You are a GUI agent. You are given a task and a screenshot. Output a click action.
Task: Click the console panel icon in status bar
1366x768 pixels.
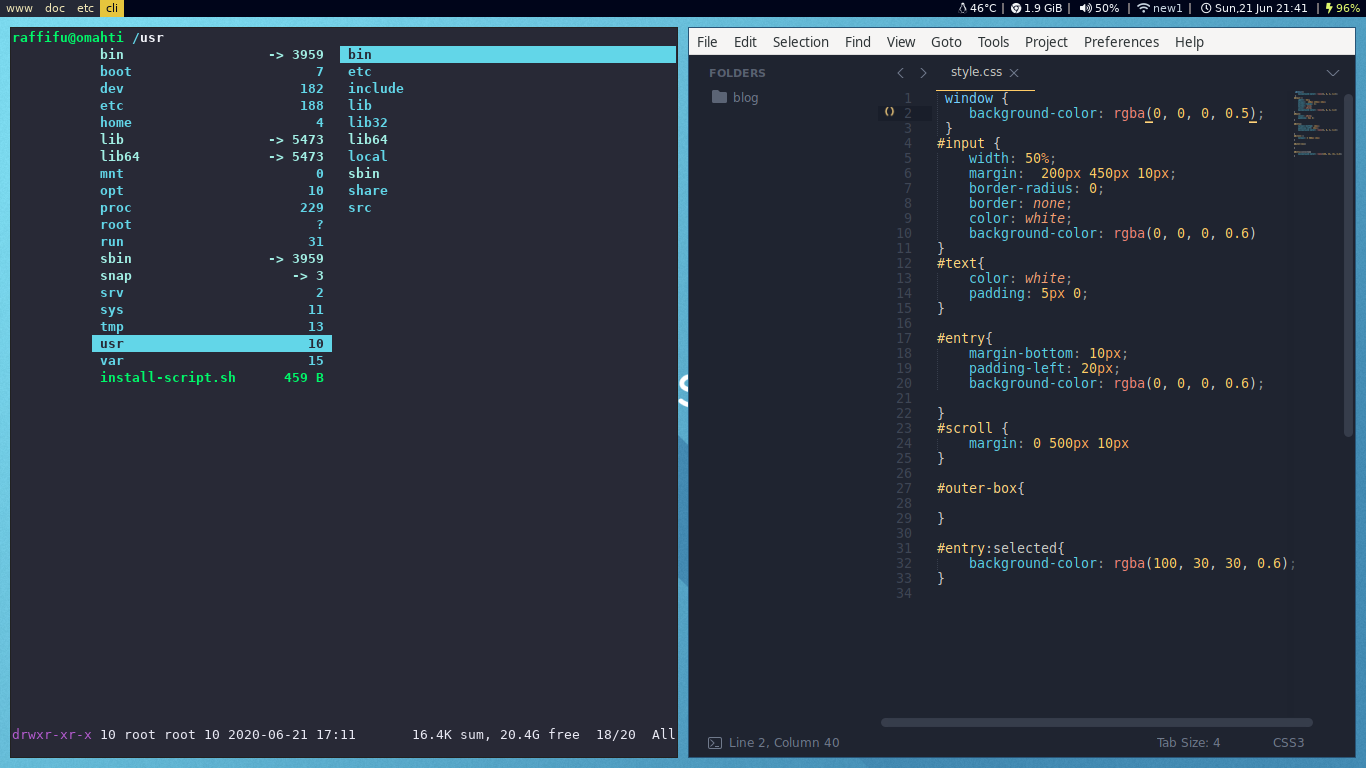click(x=715, y=743)
